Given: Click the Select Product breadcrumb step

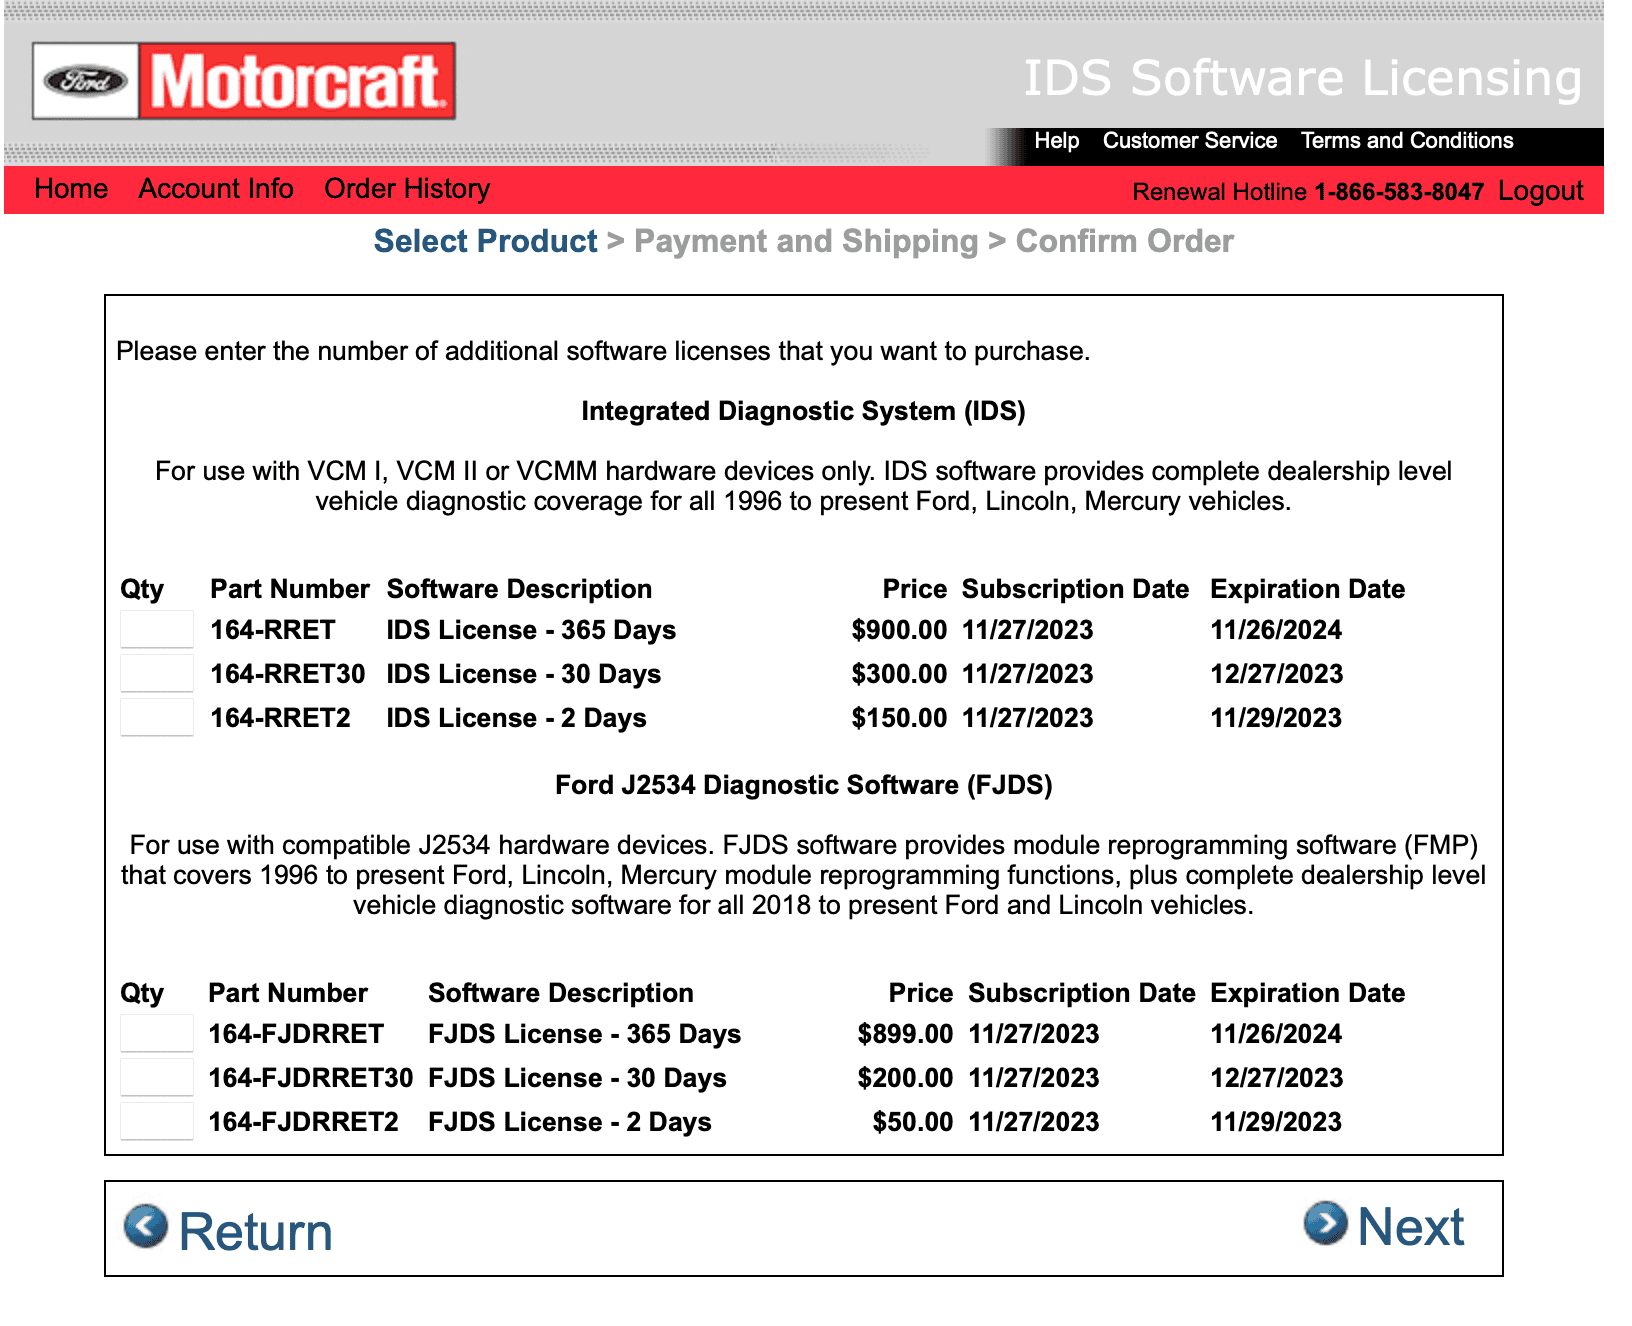Looking at the screenshot, I should 485,241.
